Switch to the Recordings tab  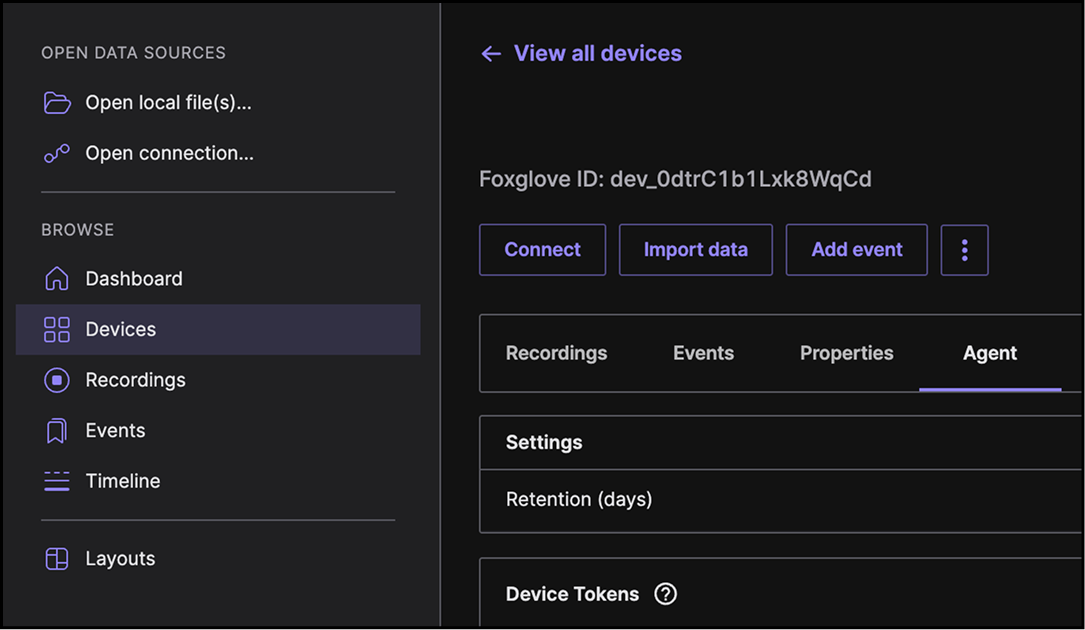[556, 353]
